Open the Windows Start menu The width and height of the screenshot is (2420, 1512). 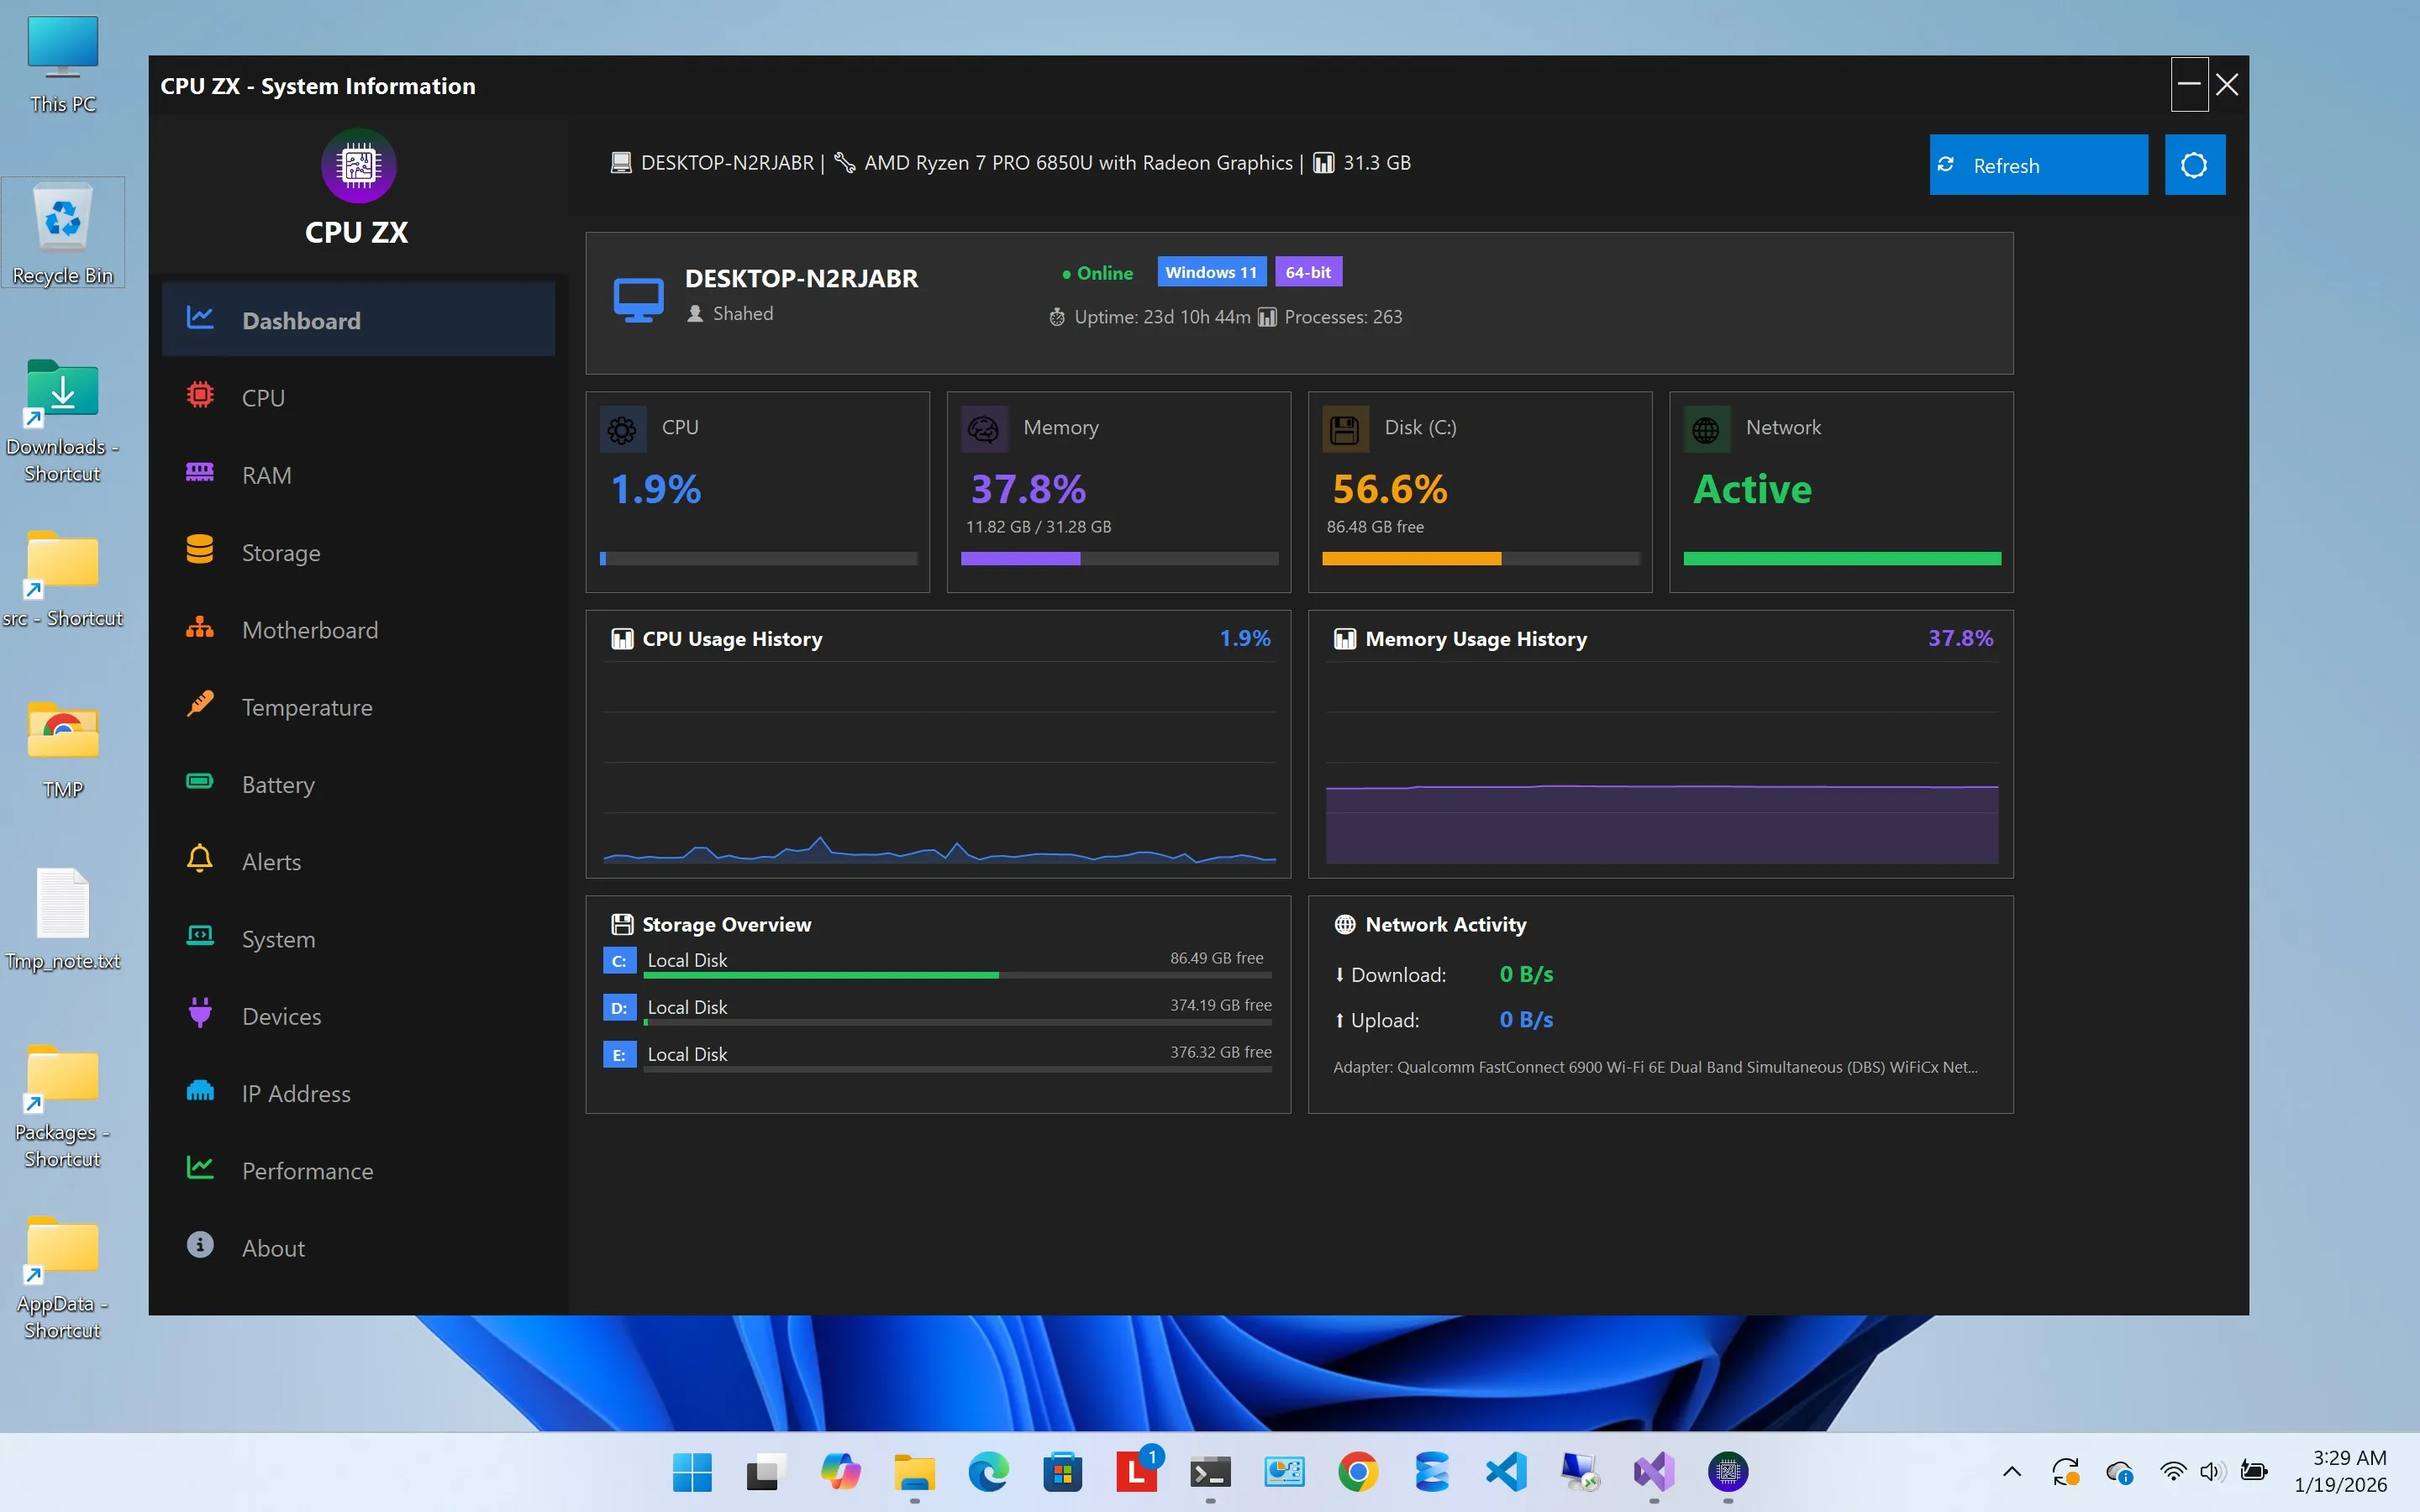[692, 1472]
